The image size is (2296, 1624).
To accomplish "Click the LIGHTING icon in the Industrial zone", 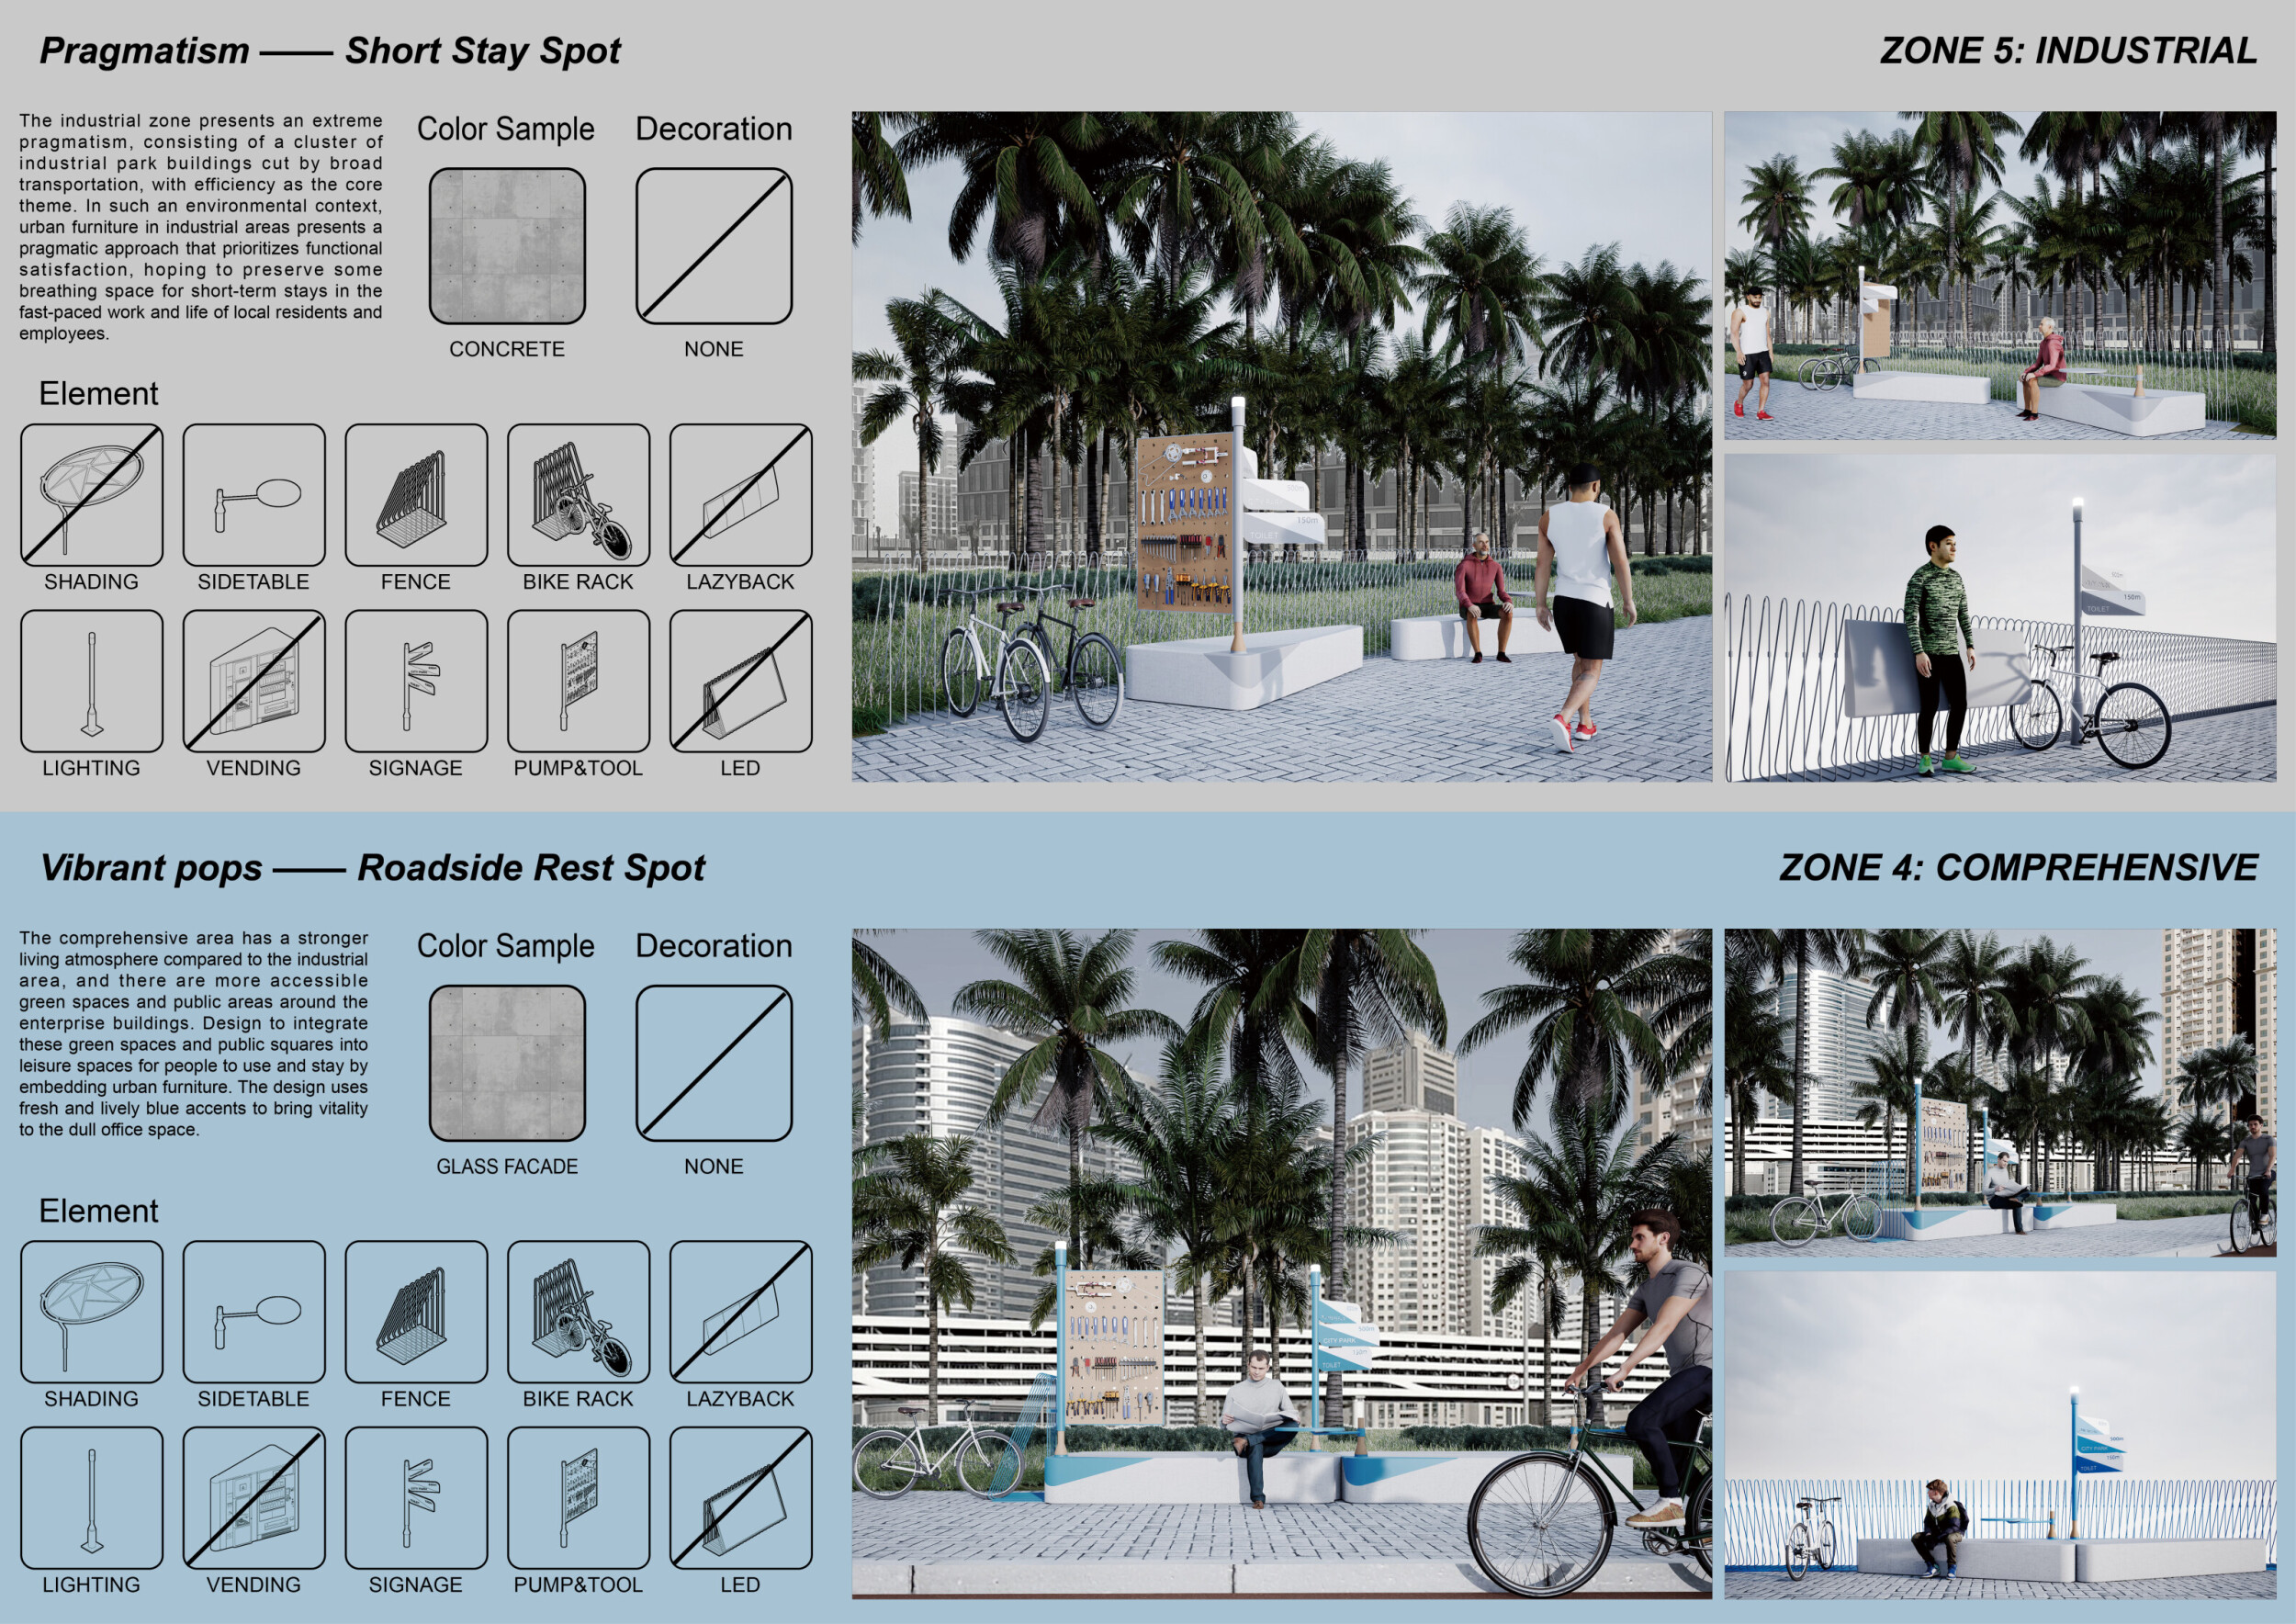I will [91, 681].
